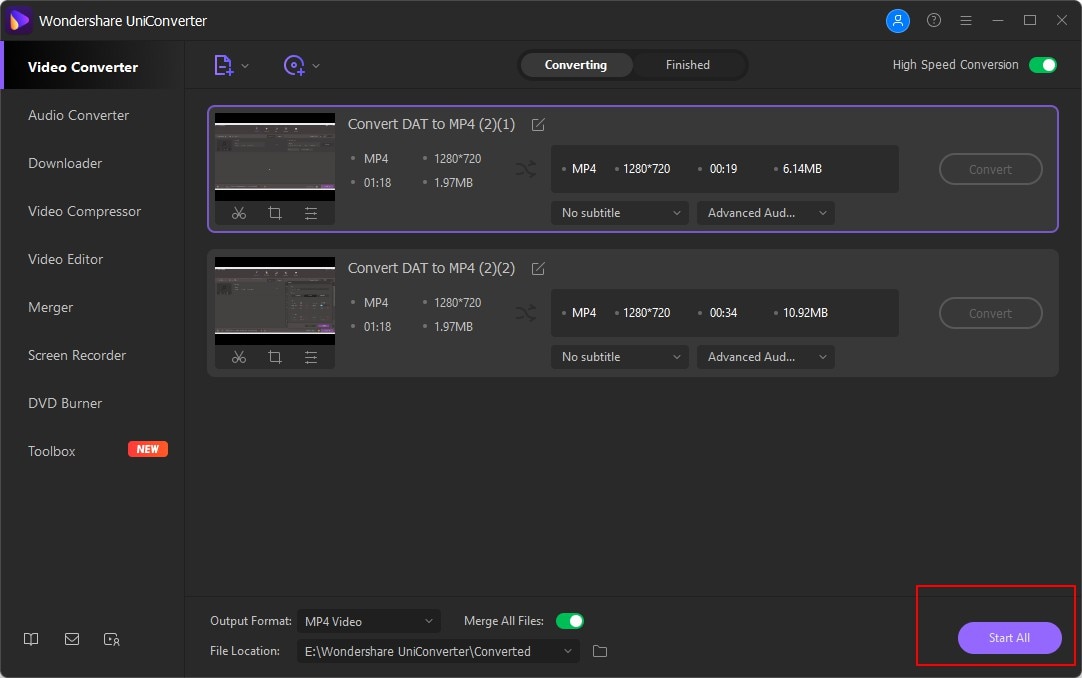Toggle the Merge All Files switch
The height and width of the screenshot is (678, 1082).
(570, 621)
